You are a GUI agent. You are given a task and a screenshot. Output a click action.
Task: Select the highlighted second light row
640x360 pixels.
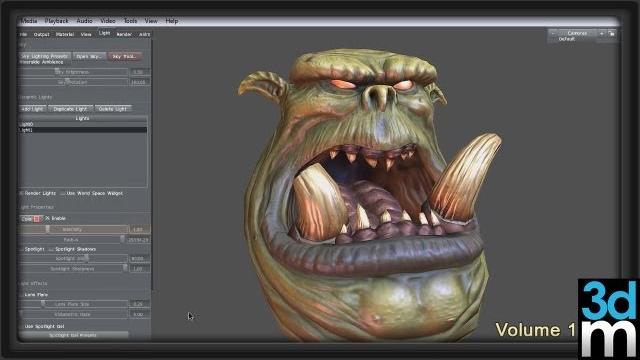(83, 130)
